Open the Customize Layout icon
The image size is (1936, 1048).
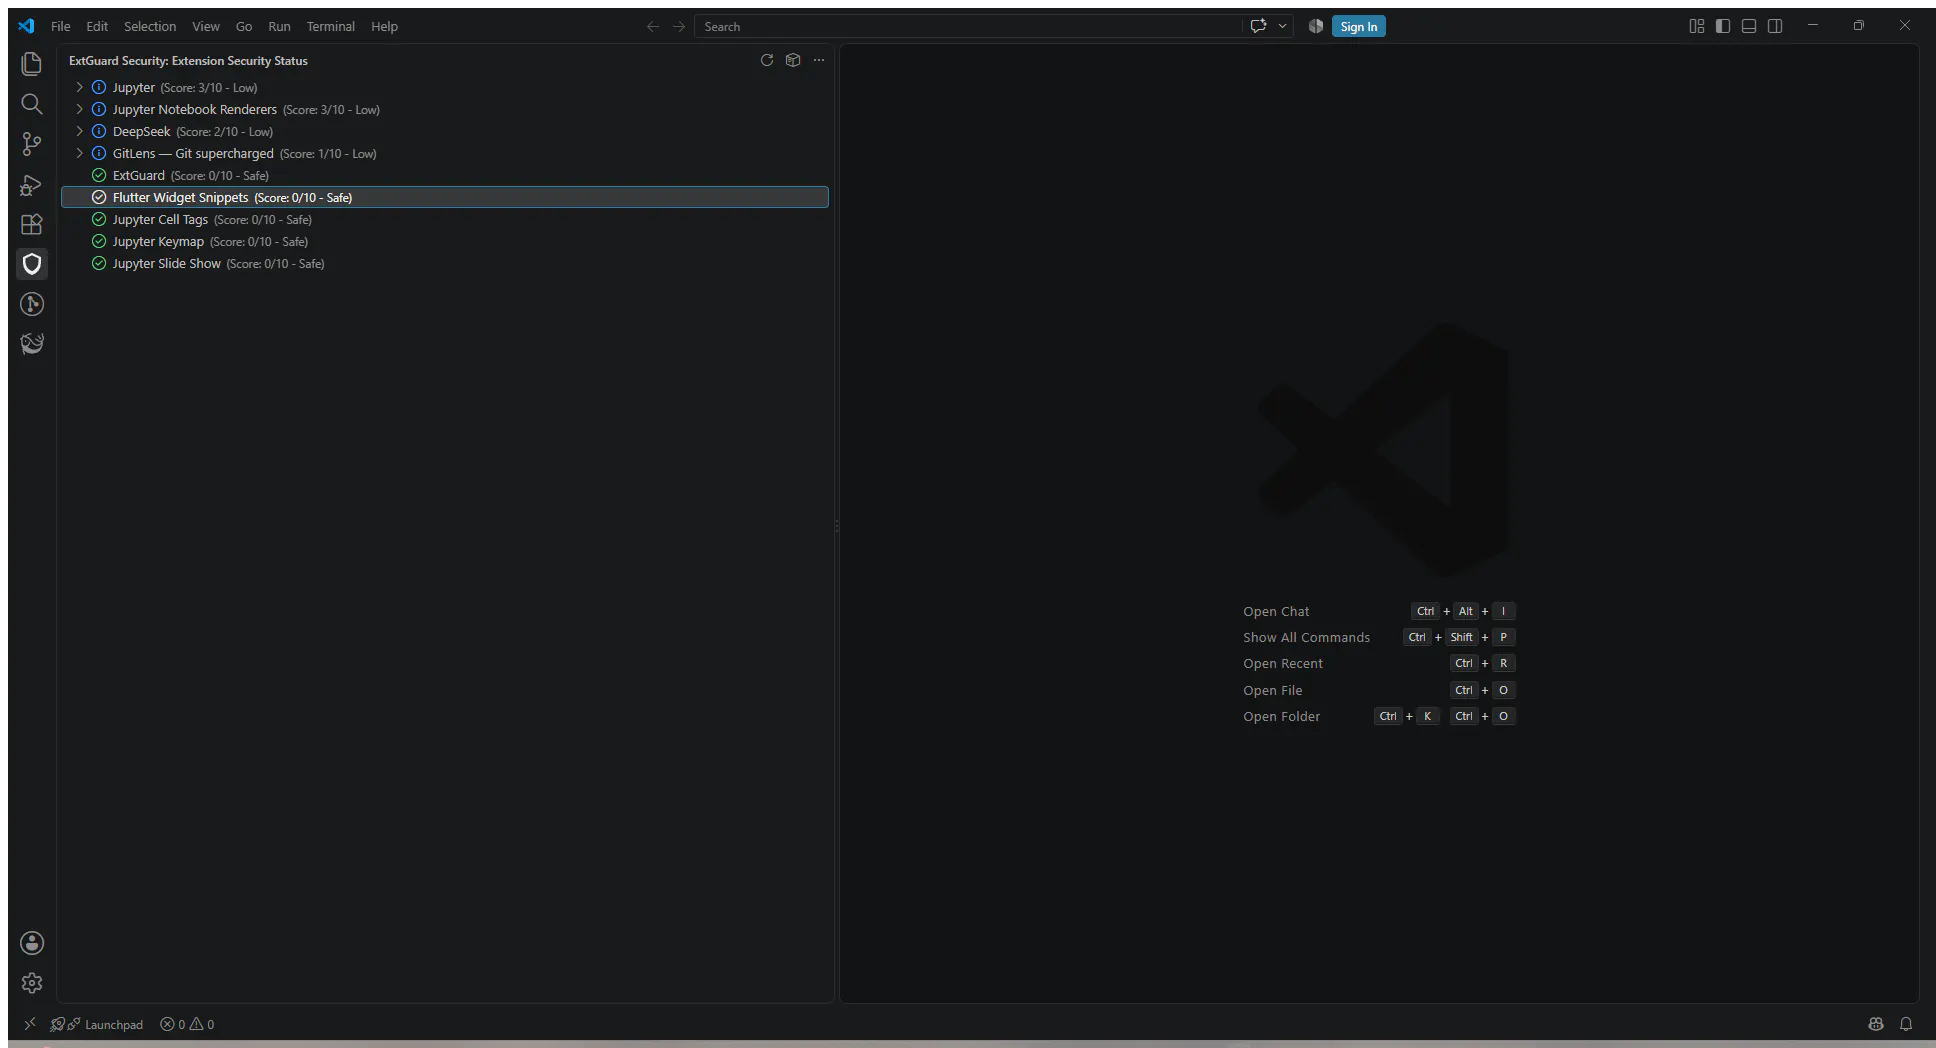(x=1697, y=26)
